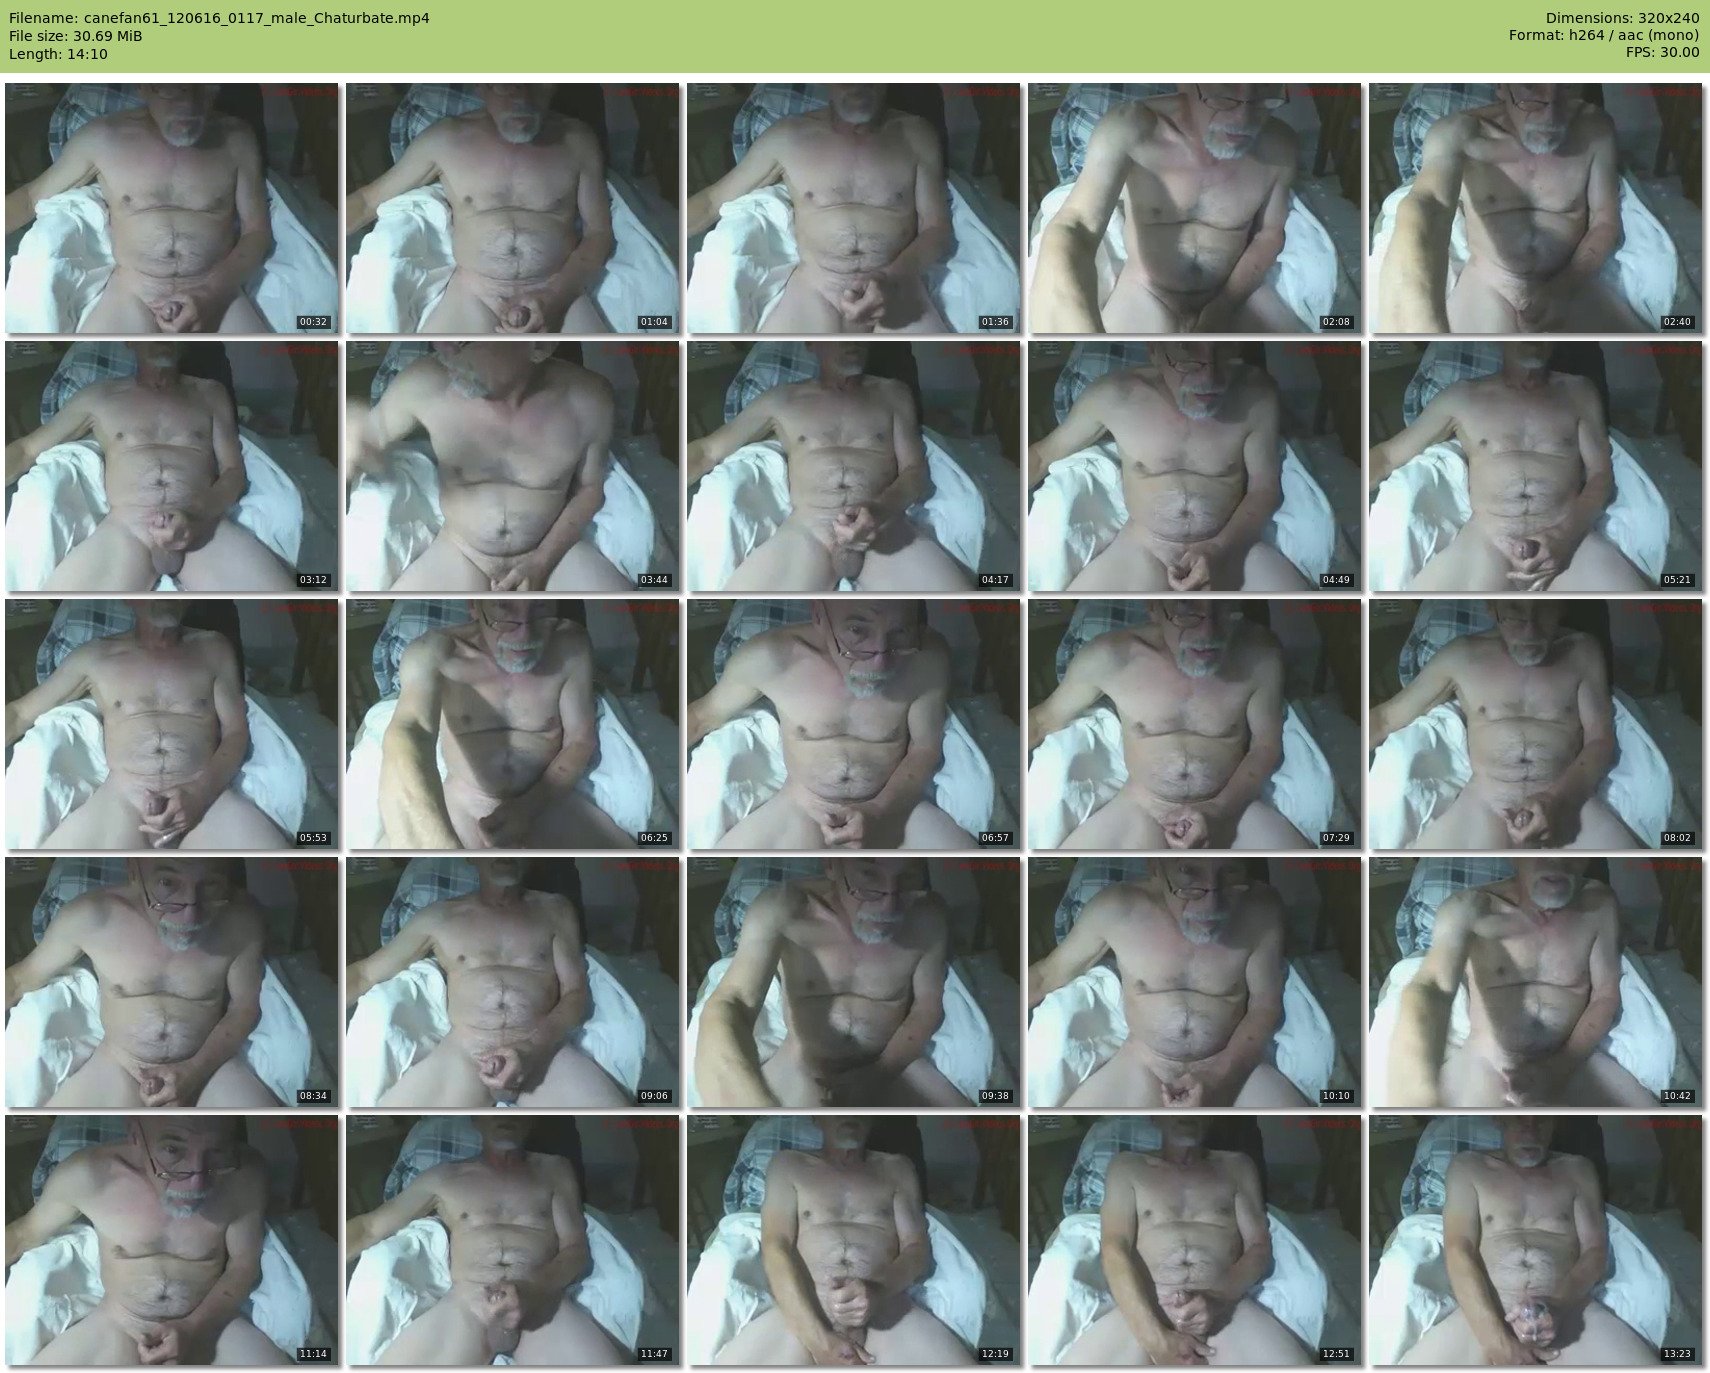1710x1373 pixels.
Task: Select the frame marked 11:14
Action: tap(171, 1240)
